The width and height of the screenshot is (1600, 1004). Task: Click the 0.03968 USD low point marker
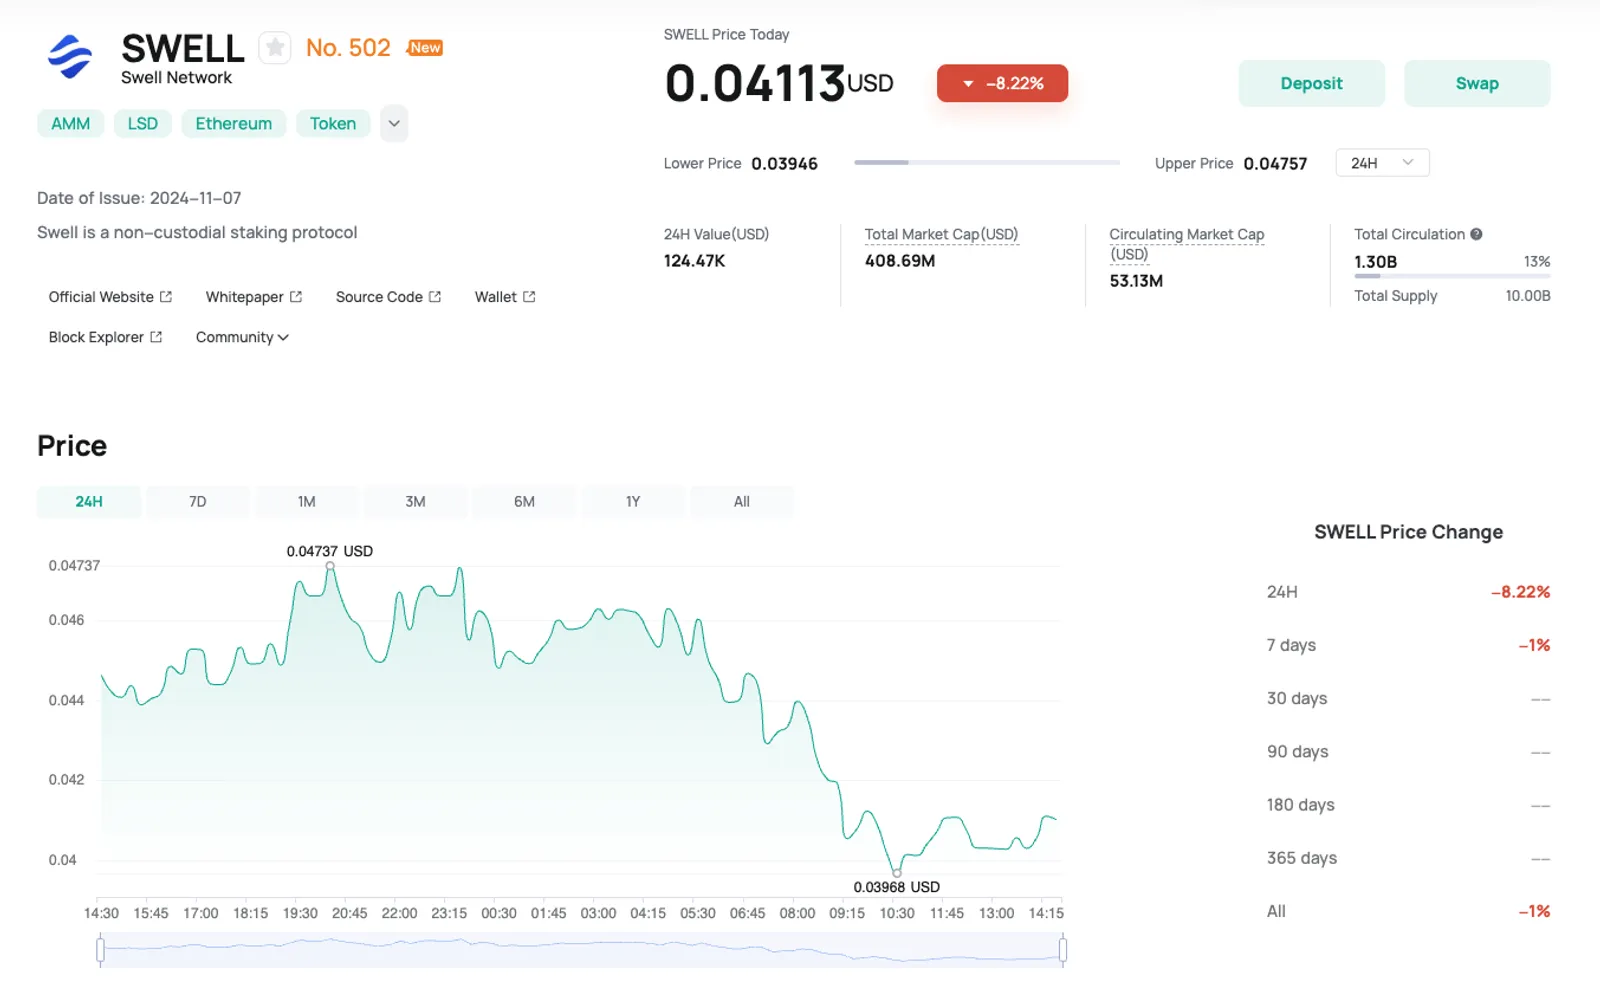[897, 873]
